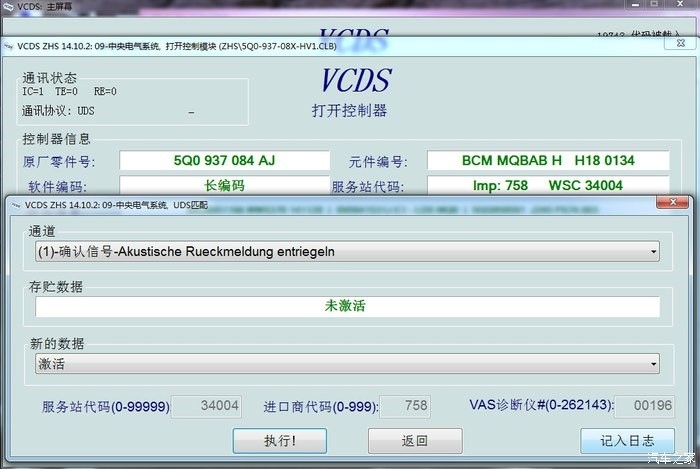
Task: Maximize the VCDS 主屏幕 window
Action: tap(654, 4)
